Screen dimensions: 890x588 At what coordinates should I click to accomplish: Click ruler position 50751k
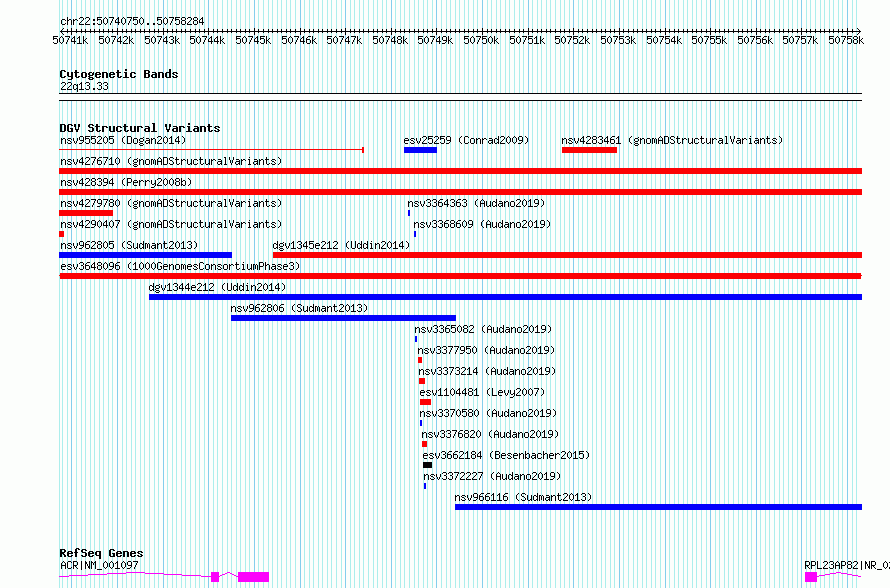(527, 40)
